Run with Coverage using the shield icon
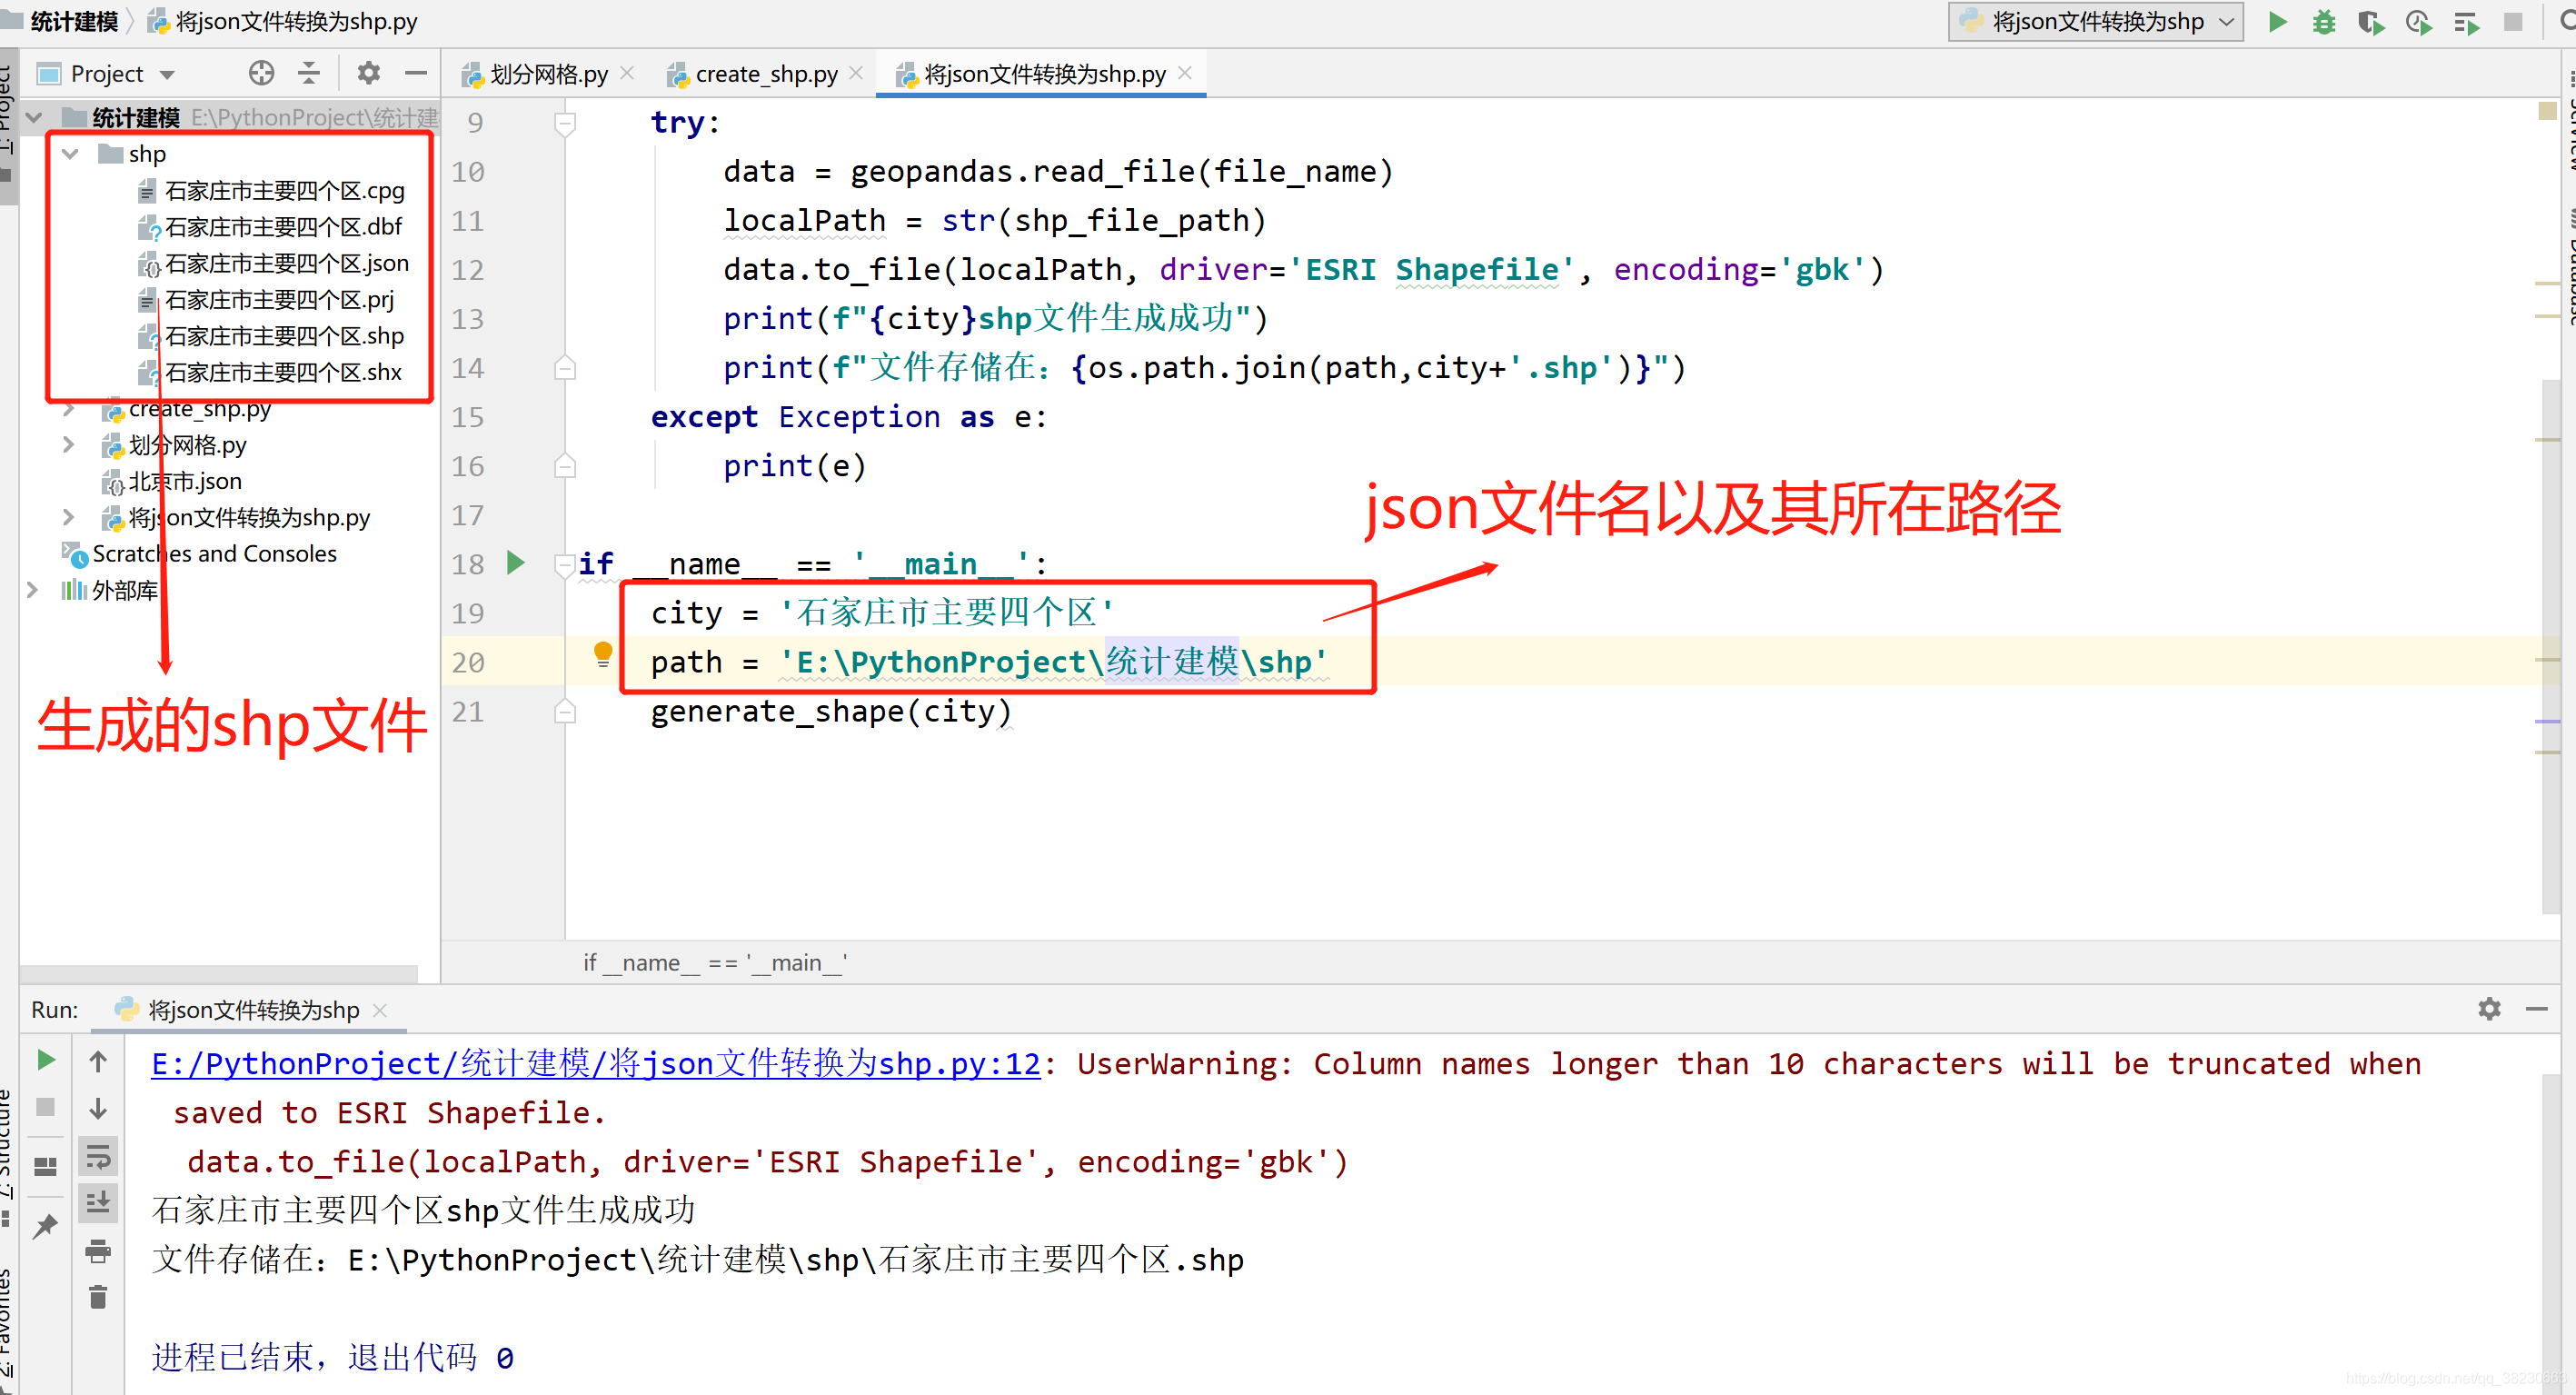Viewport: 2576px width, 1395px height. [2371, 21]
